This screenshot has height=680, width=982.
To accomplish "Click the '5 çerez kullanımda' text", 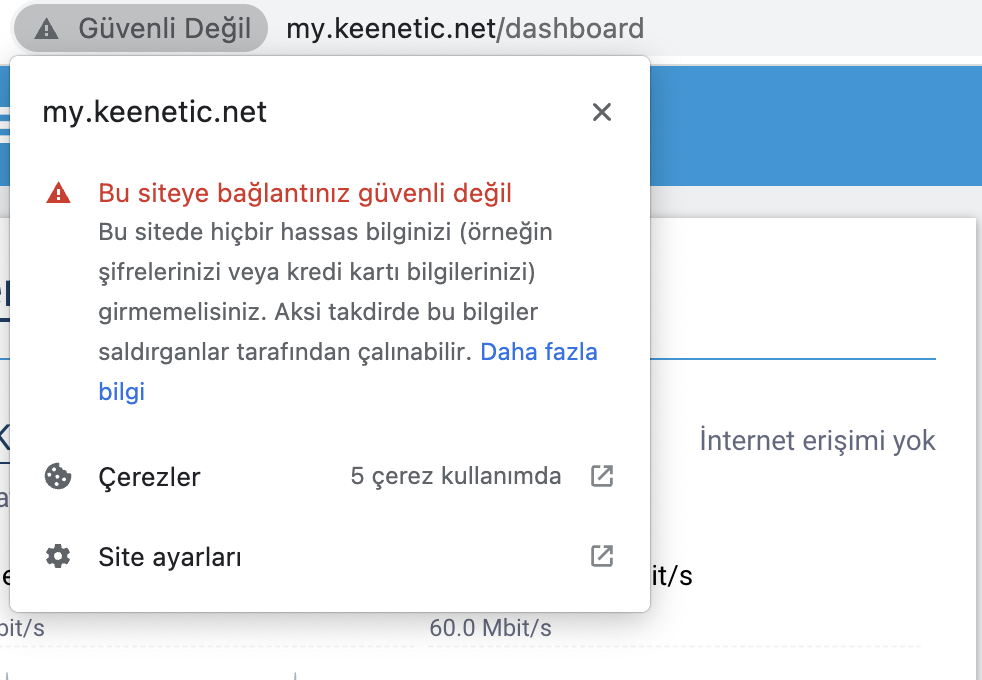I will pyautogui.click(x=456, y=476).
